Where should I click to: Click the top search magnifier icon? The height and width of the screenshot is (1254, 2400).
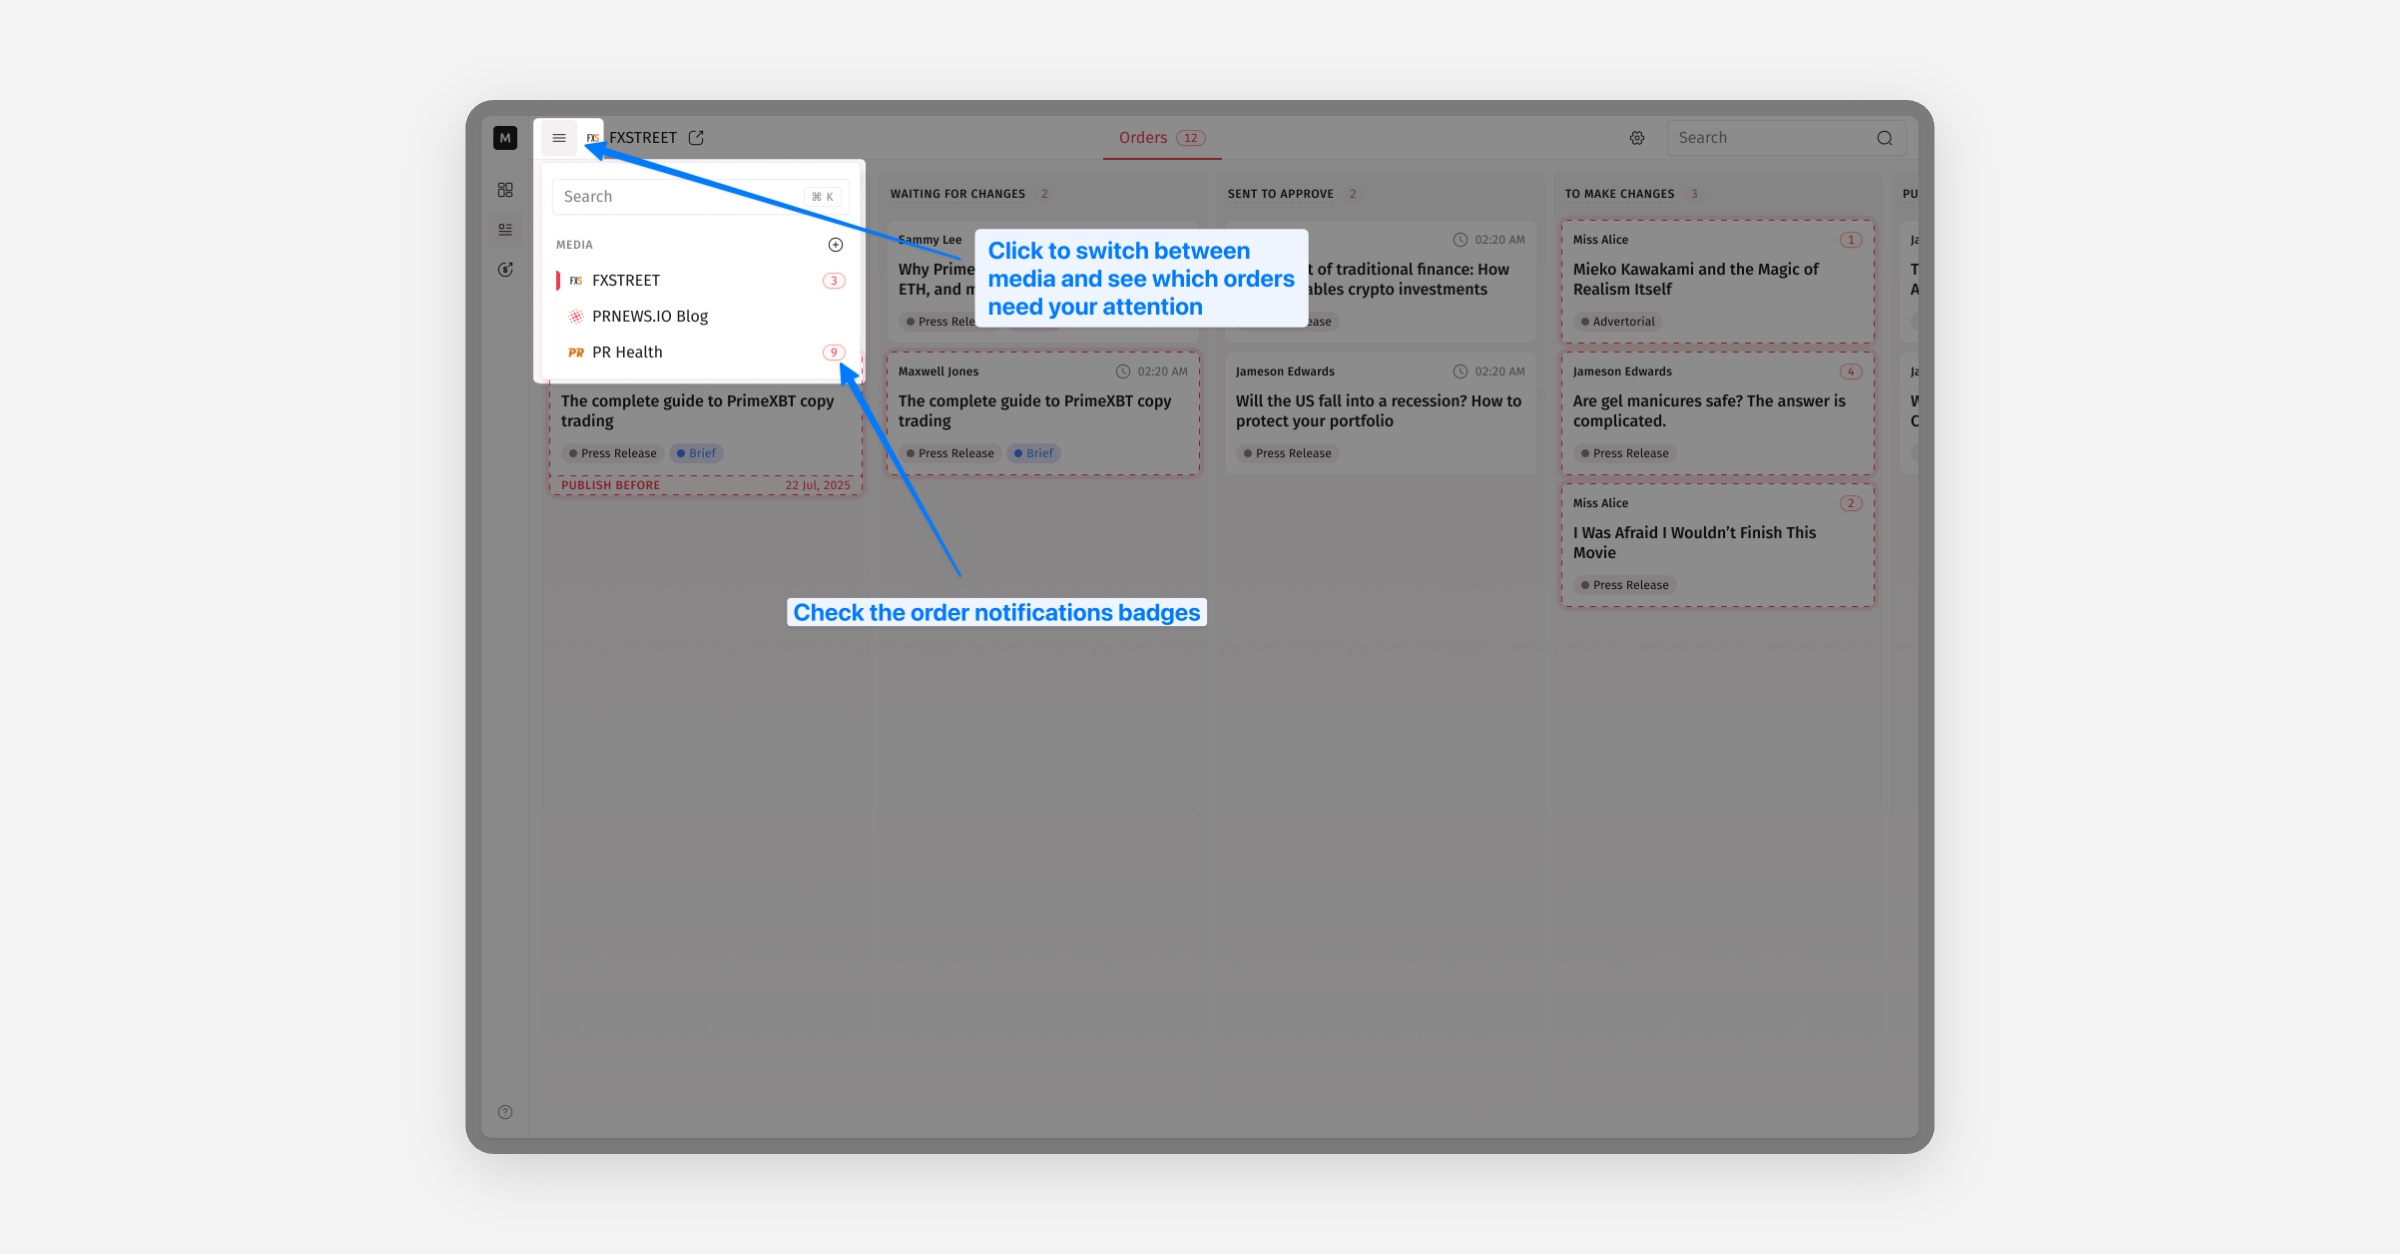pos(1884,138)
